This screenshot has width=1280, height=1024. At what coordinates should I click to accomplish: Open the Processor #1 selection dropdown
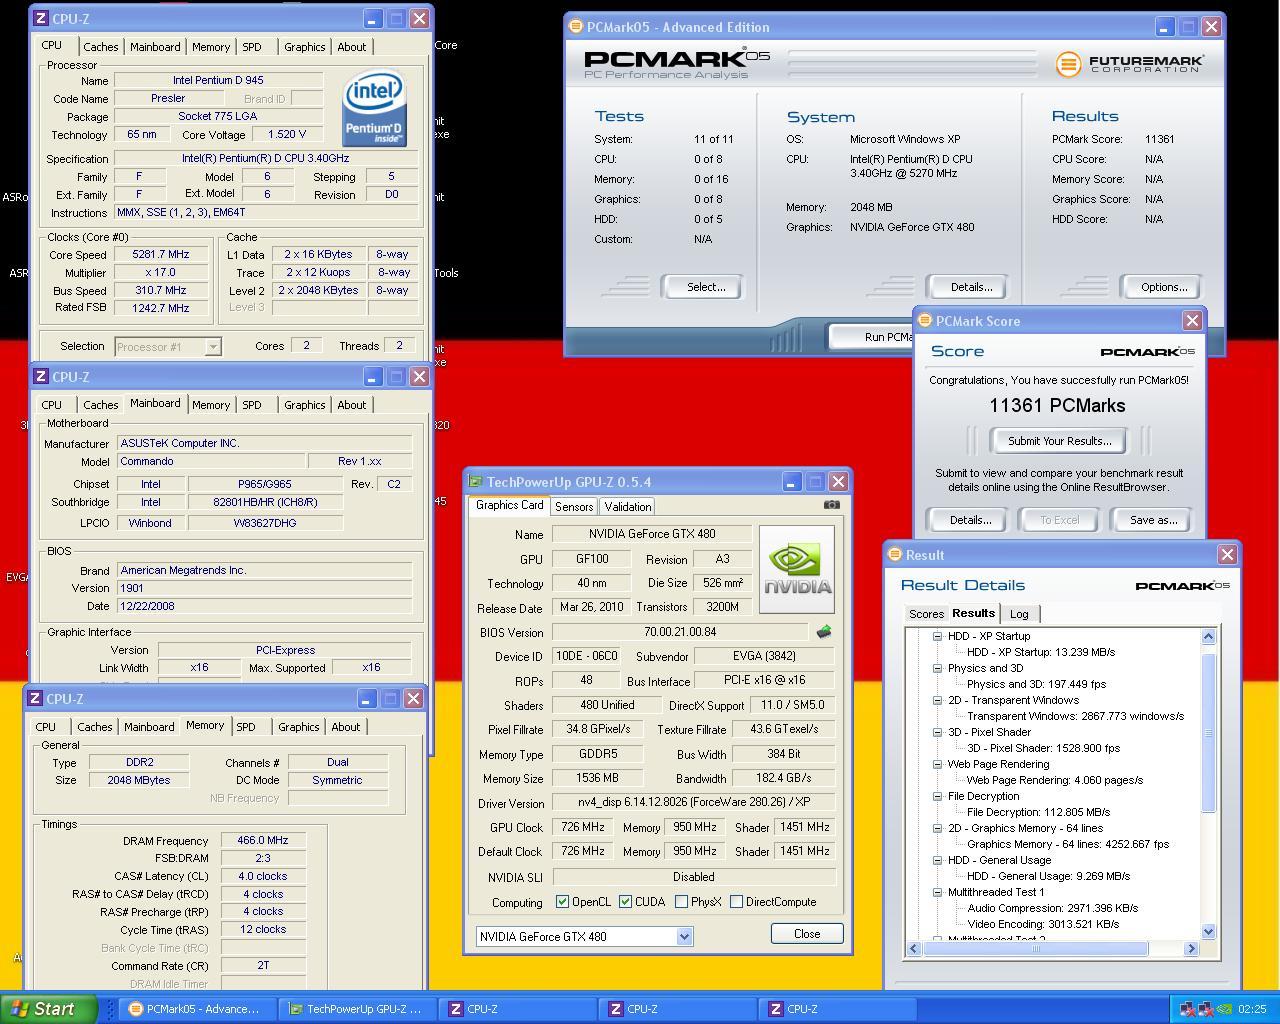pos(213,347)
